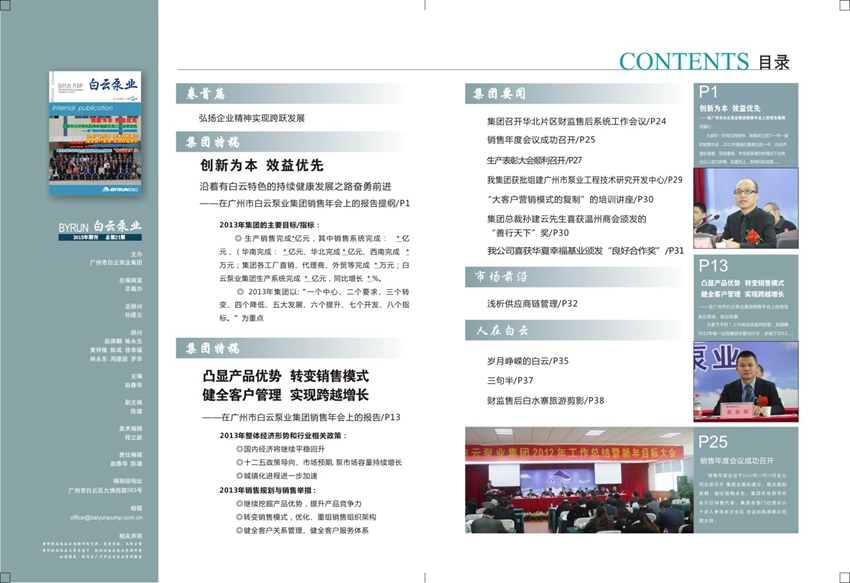Viewport: 850px width, 583px height.
Task: Open article 浅析供应商链管理/P32
Action: [x=532, y=303]
